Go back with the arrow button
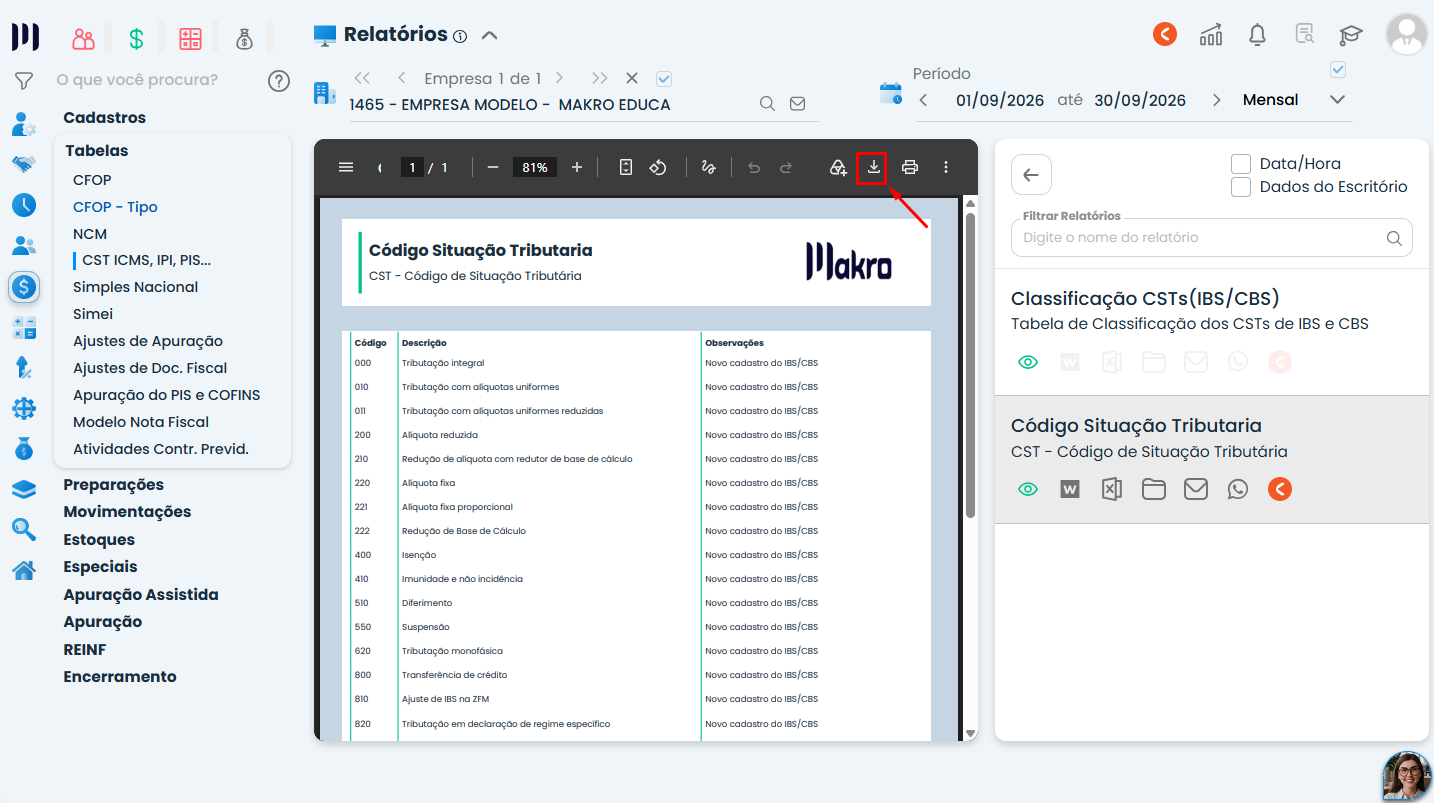Screen dimensions: 1434x803 pyautogui.click(x=1031, y=175)
